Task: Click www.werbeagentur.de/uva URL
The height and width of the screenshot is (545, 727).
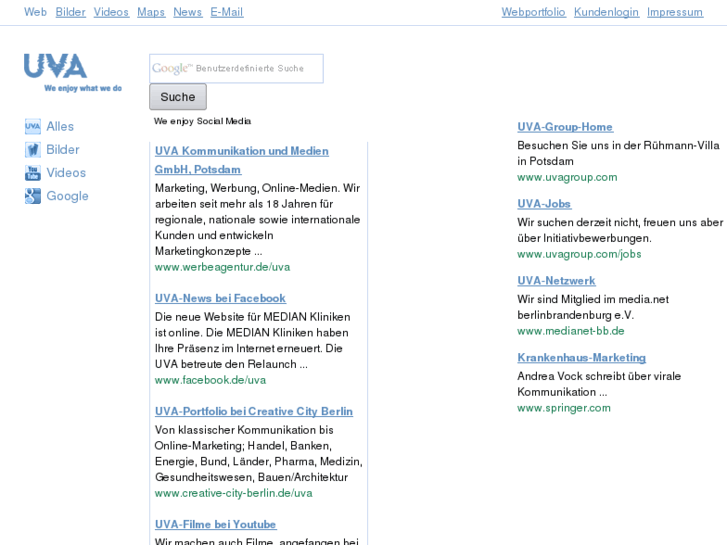Action: coord(223,267)
